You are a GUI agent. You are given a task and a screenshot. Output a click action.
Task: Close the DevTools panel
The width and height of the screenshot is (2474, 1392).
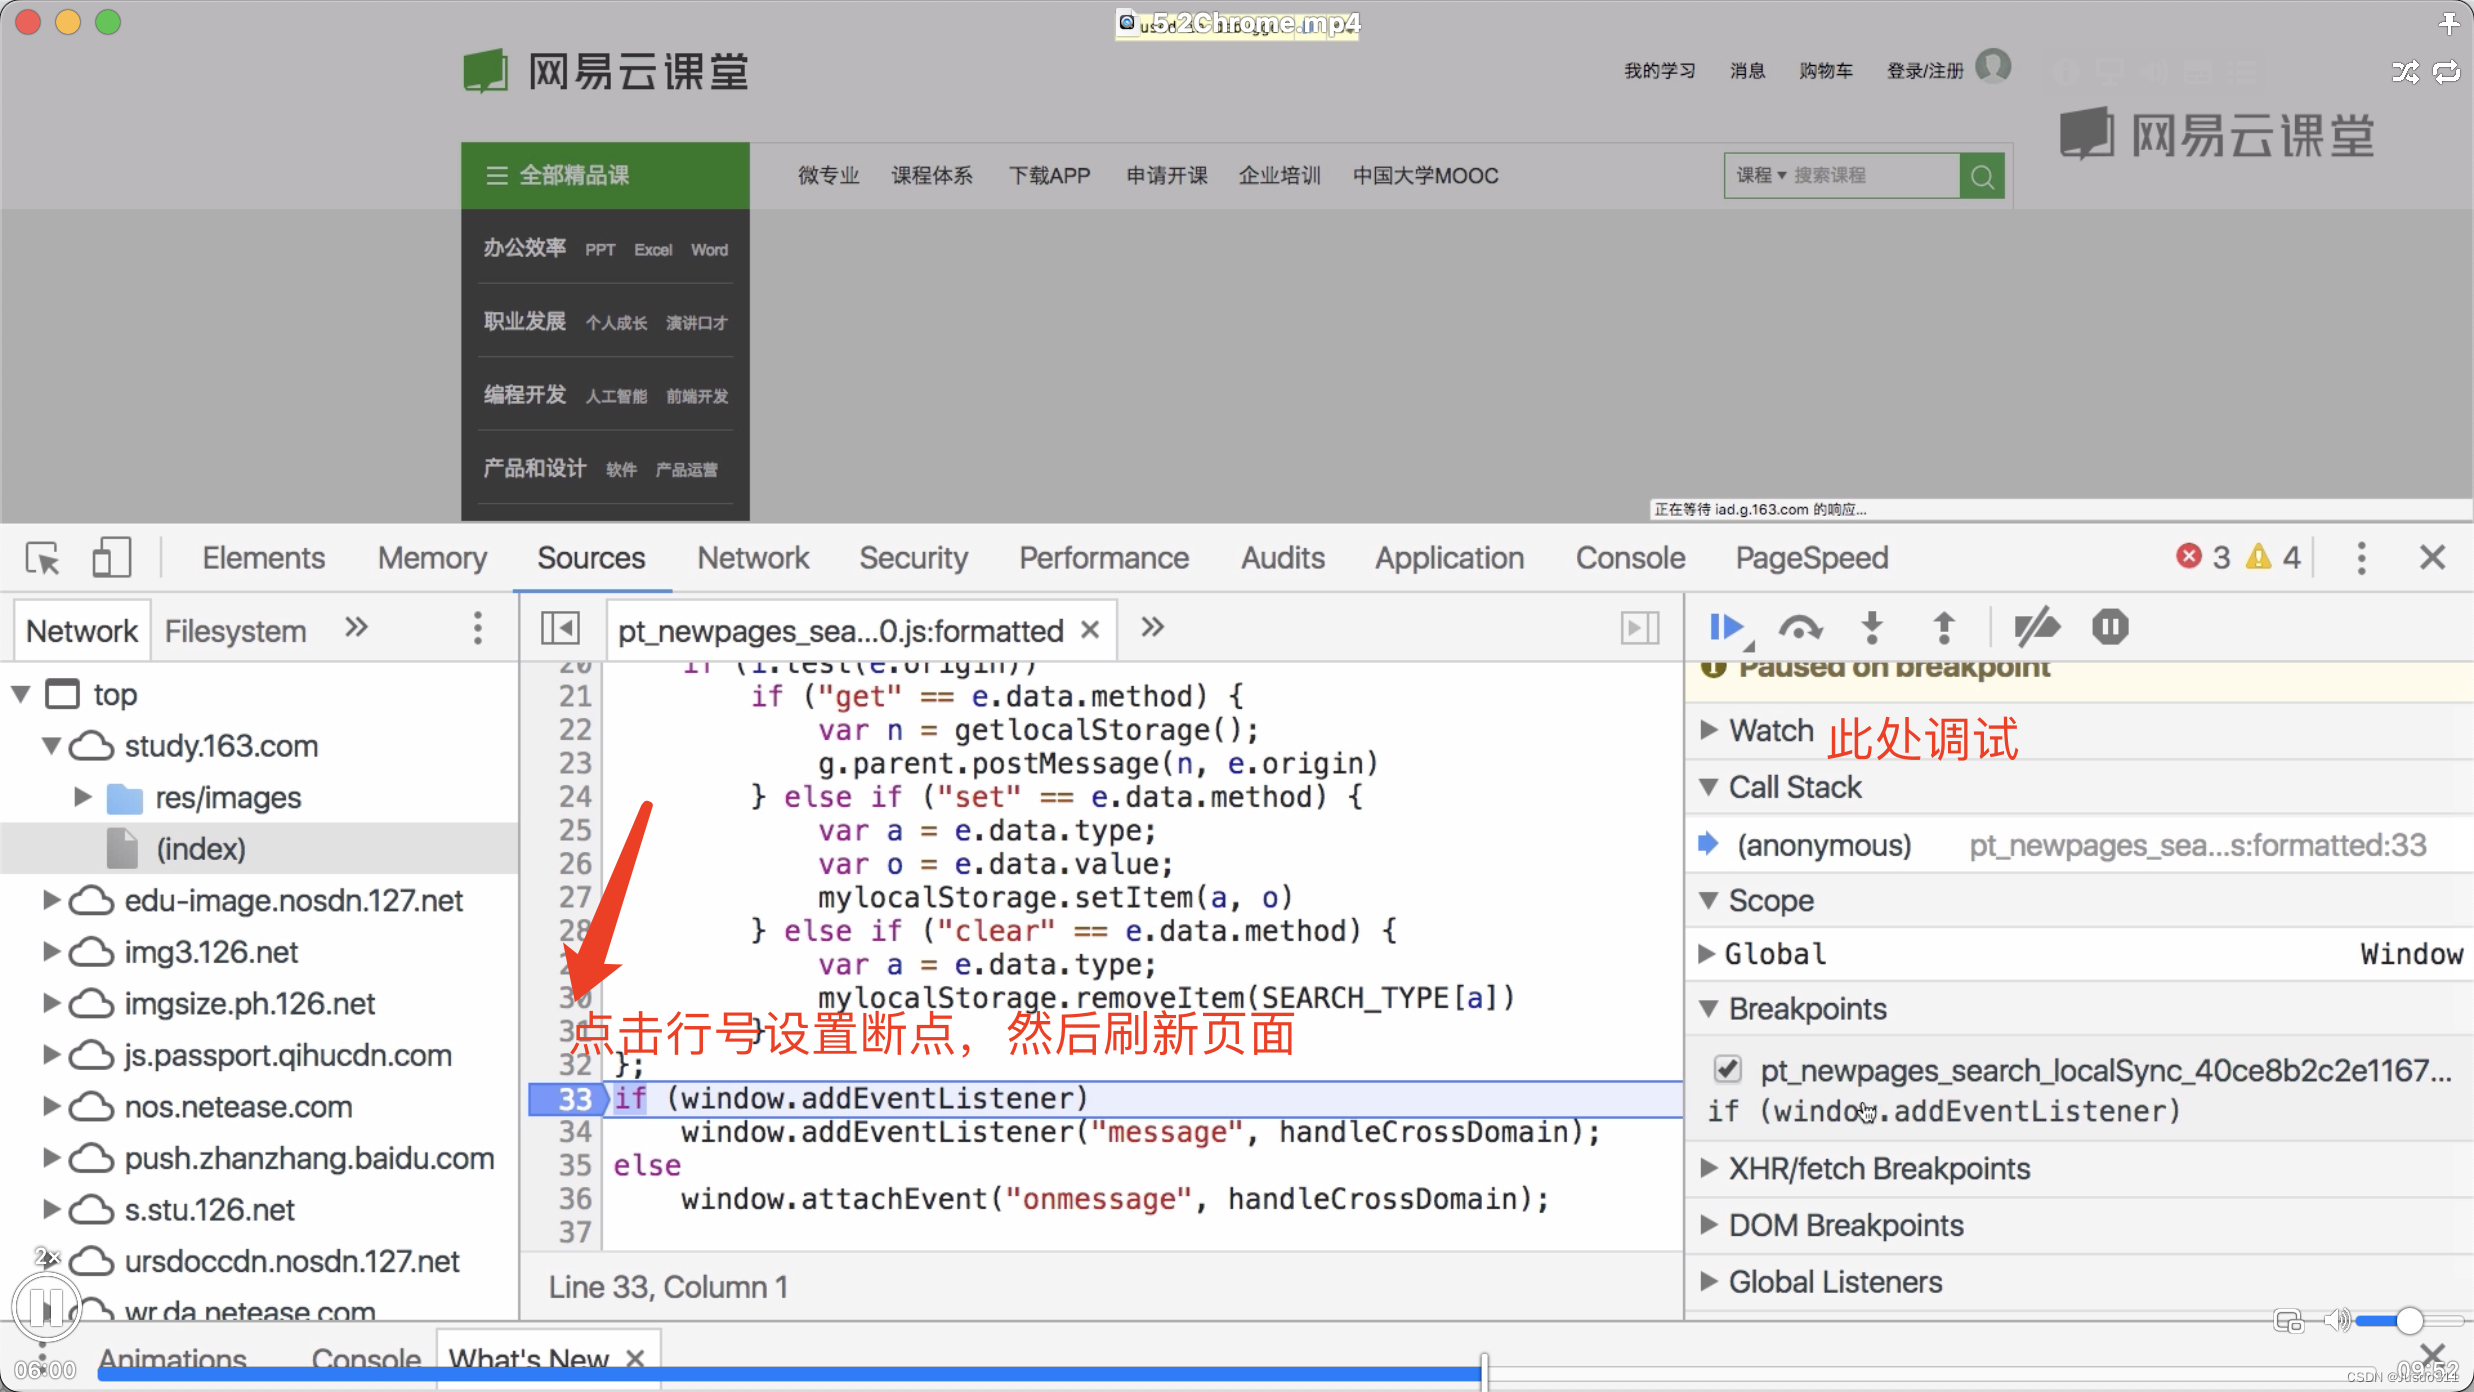click(x=2432, y=558)
